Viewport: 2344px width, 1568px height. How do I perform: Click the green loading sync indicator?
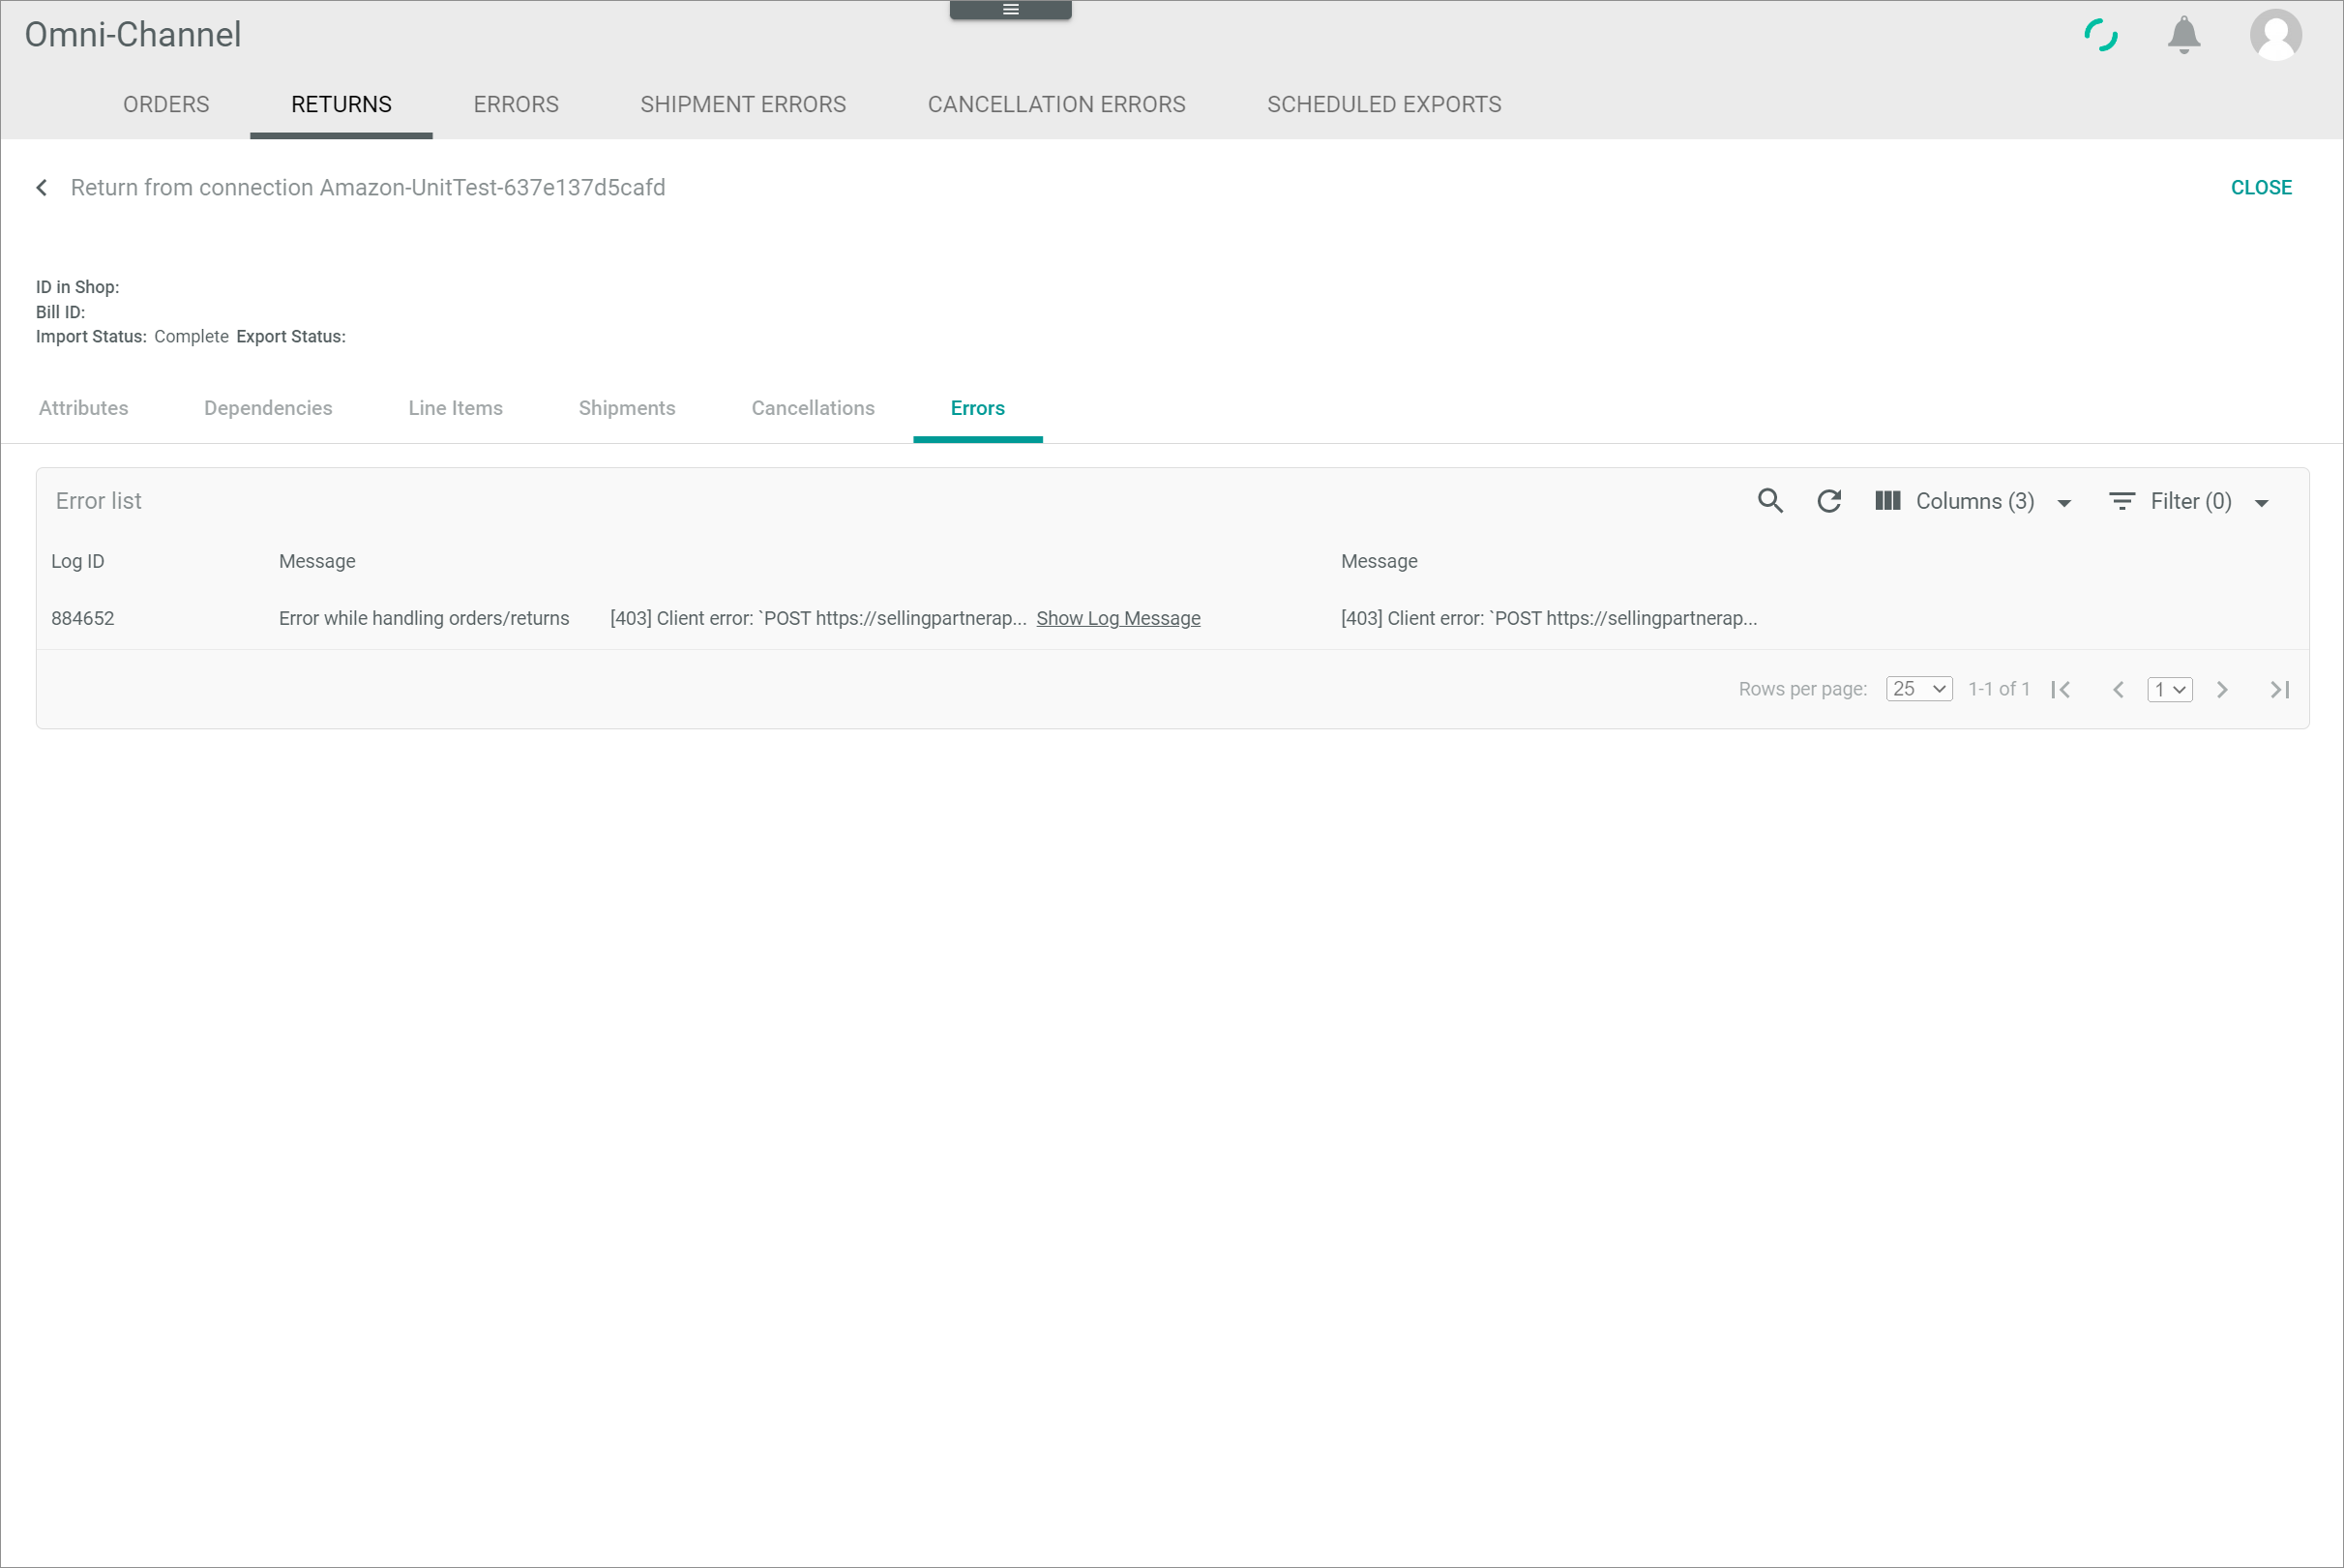(x=2100, y=35)
